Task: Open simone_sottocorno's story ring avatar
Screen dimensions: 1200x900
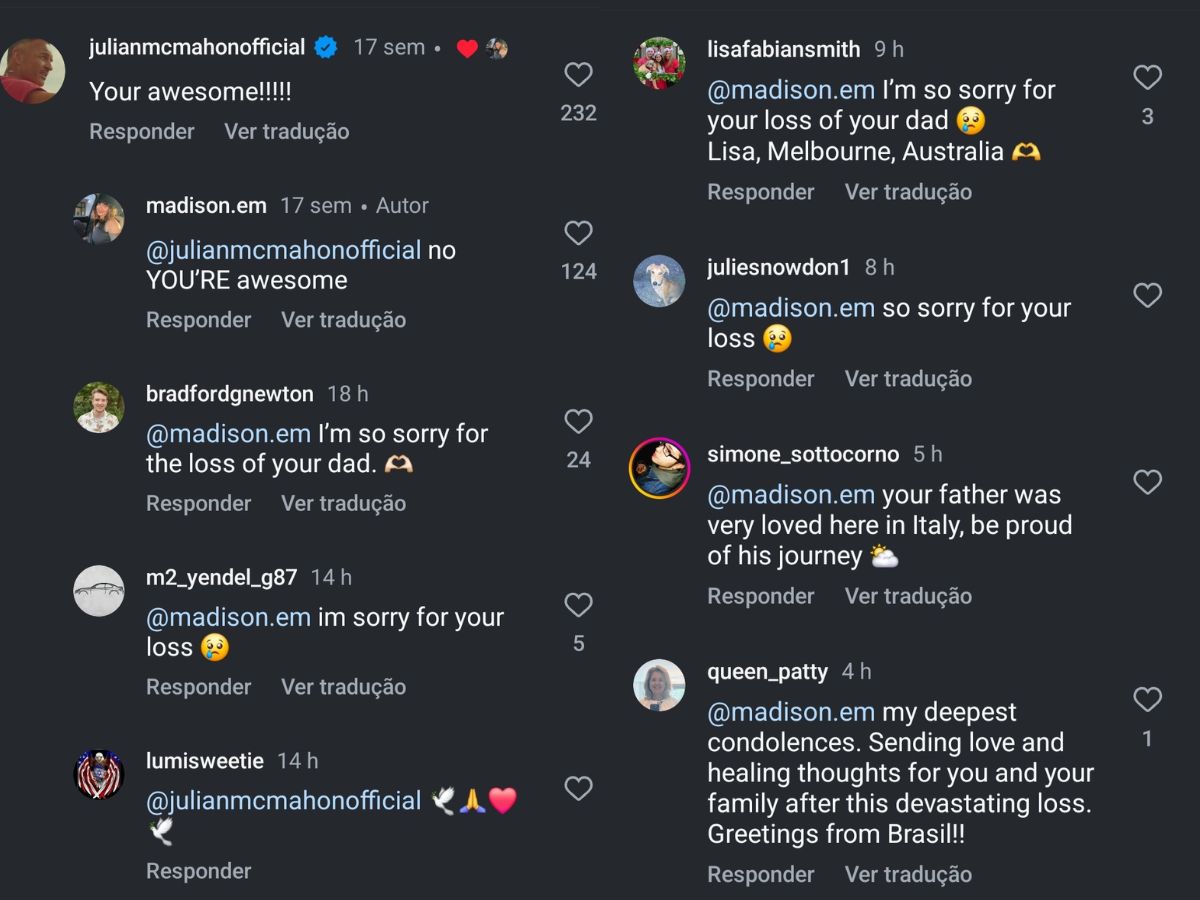Action: [x=659, y=468]
